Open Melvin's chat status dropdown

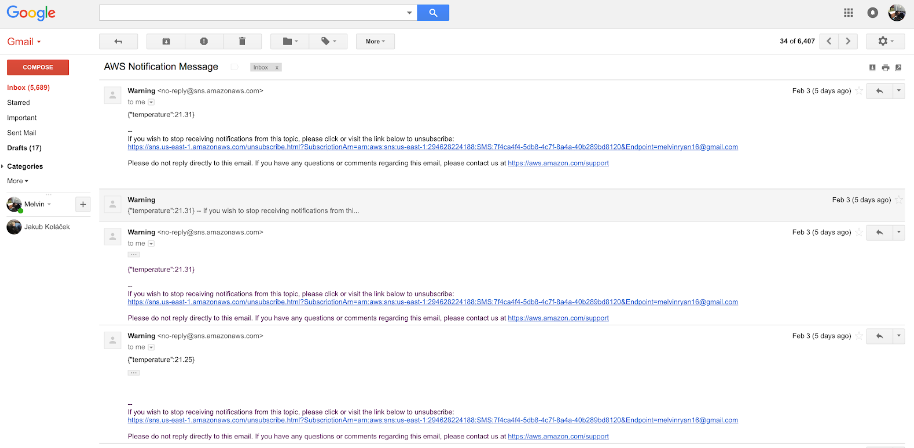point(49,204)
